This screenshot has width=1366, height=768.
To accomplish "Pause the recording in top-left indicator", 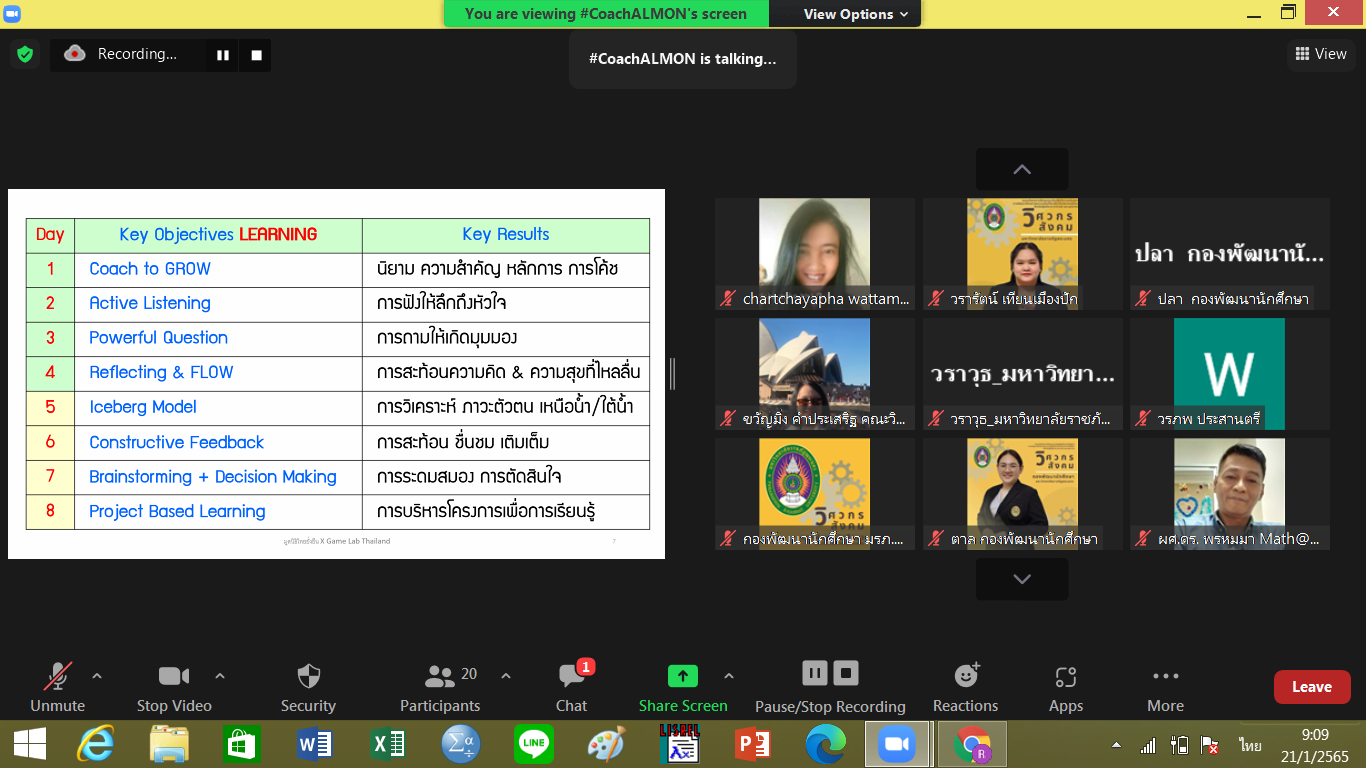I will [x=223, y=55].
